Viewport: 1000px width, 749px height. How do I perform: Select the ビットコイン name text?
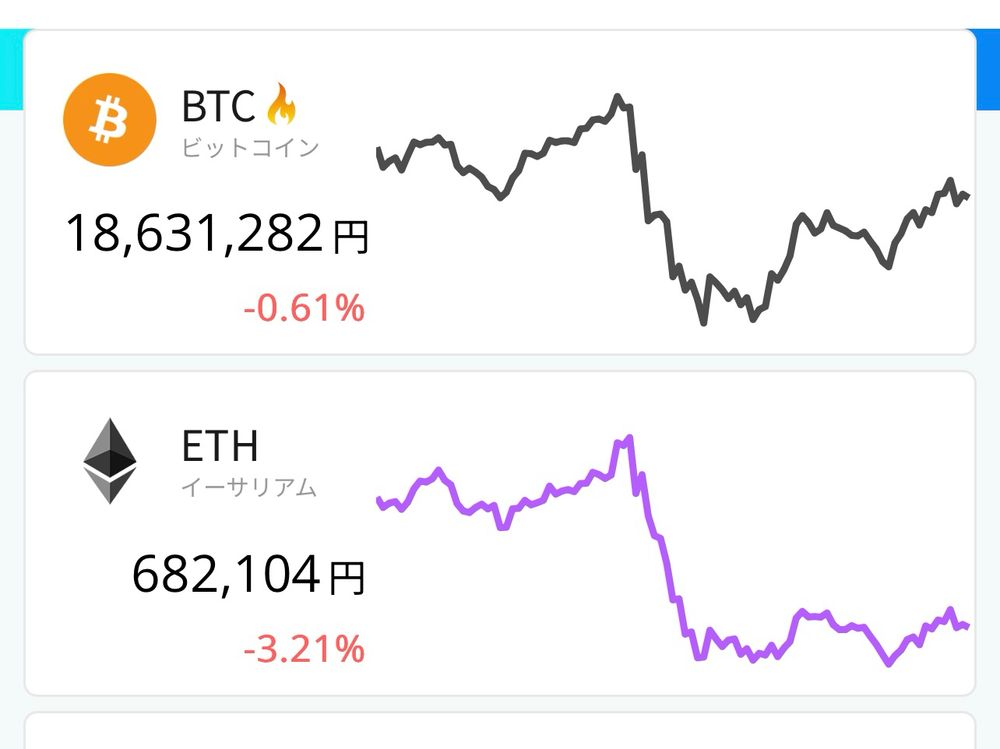(250, 148)
